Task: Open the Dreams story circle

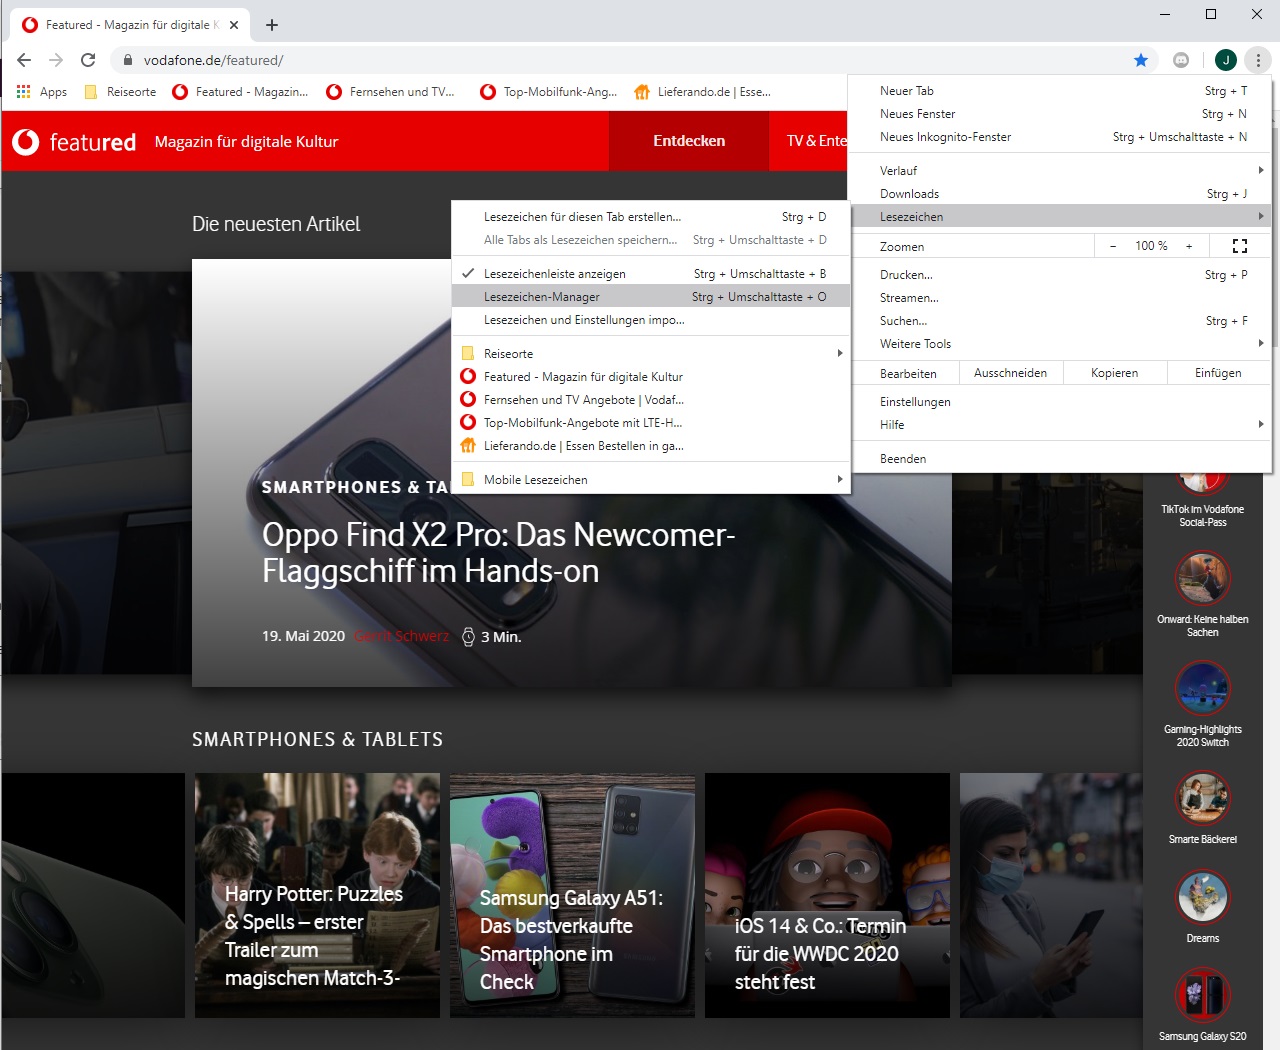Action: (1202, 896)
